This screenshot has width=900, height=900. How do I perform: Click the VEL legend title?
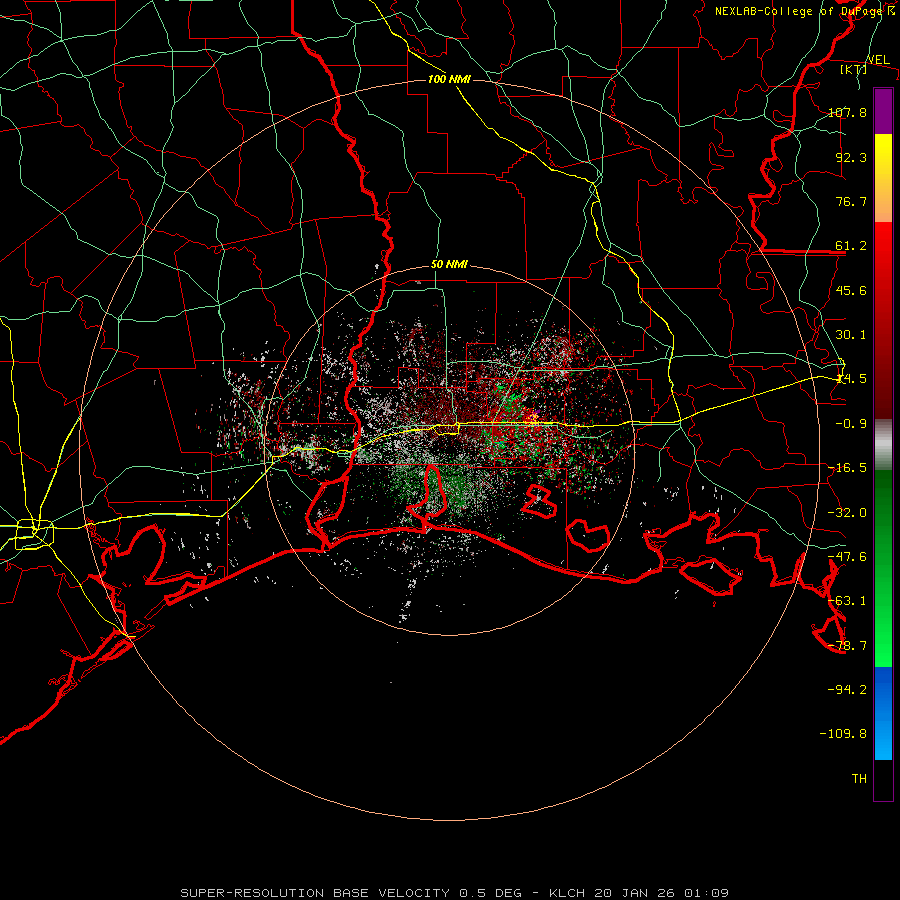tap(878, 60)
